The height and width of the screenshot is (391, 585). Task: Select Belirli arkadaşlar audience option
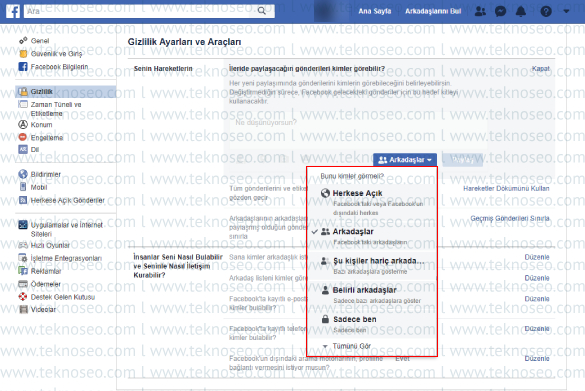click(x=372, y=295)
